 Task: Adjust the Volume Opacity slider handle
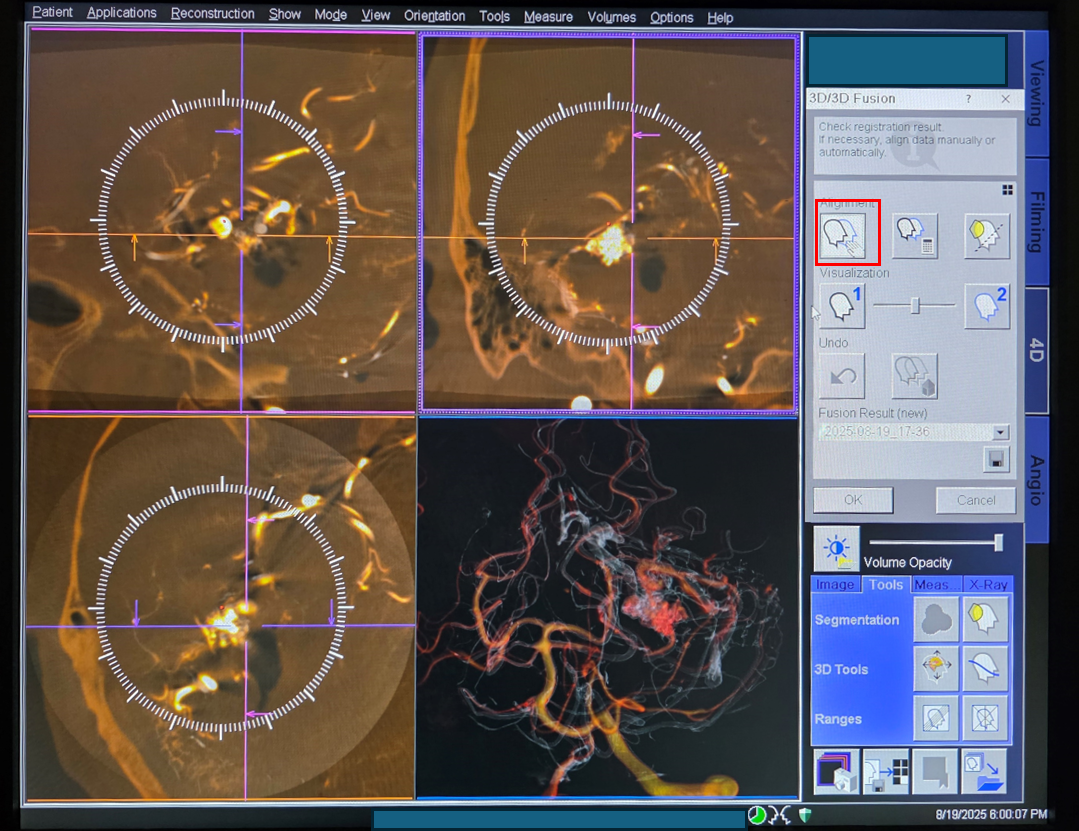click(997, 542)
